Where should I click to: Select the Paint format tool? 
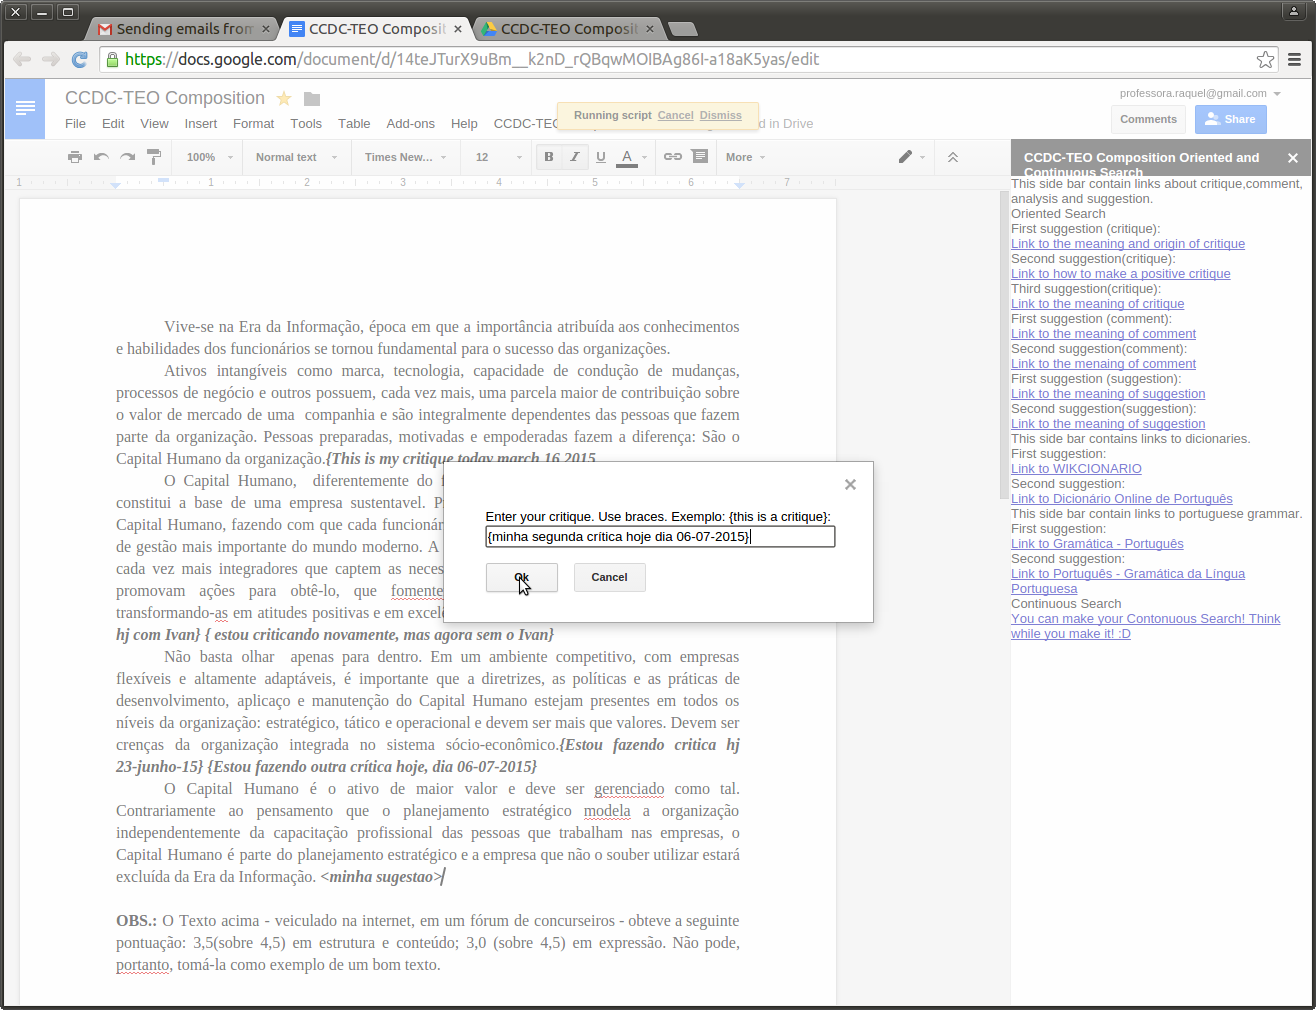click(153, 157)
